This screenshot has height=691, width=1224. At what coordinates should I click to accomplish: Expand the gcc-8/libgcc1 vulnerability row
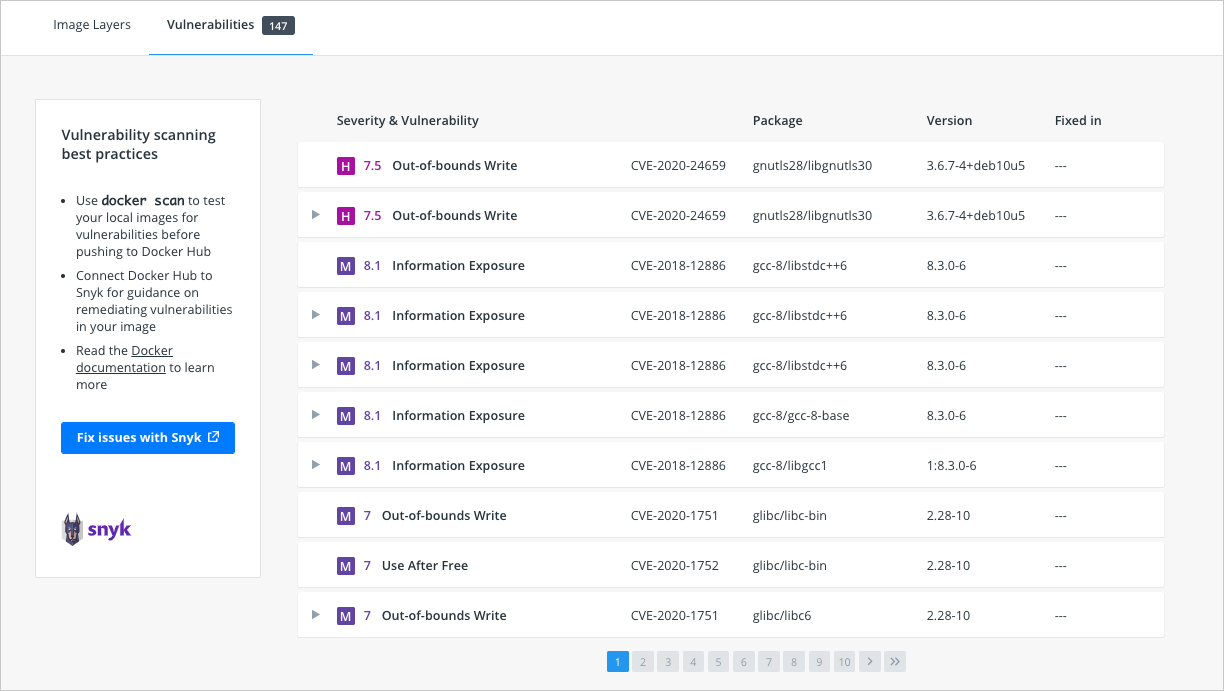click(316, 465)
